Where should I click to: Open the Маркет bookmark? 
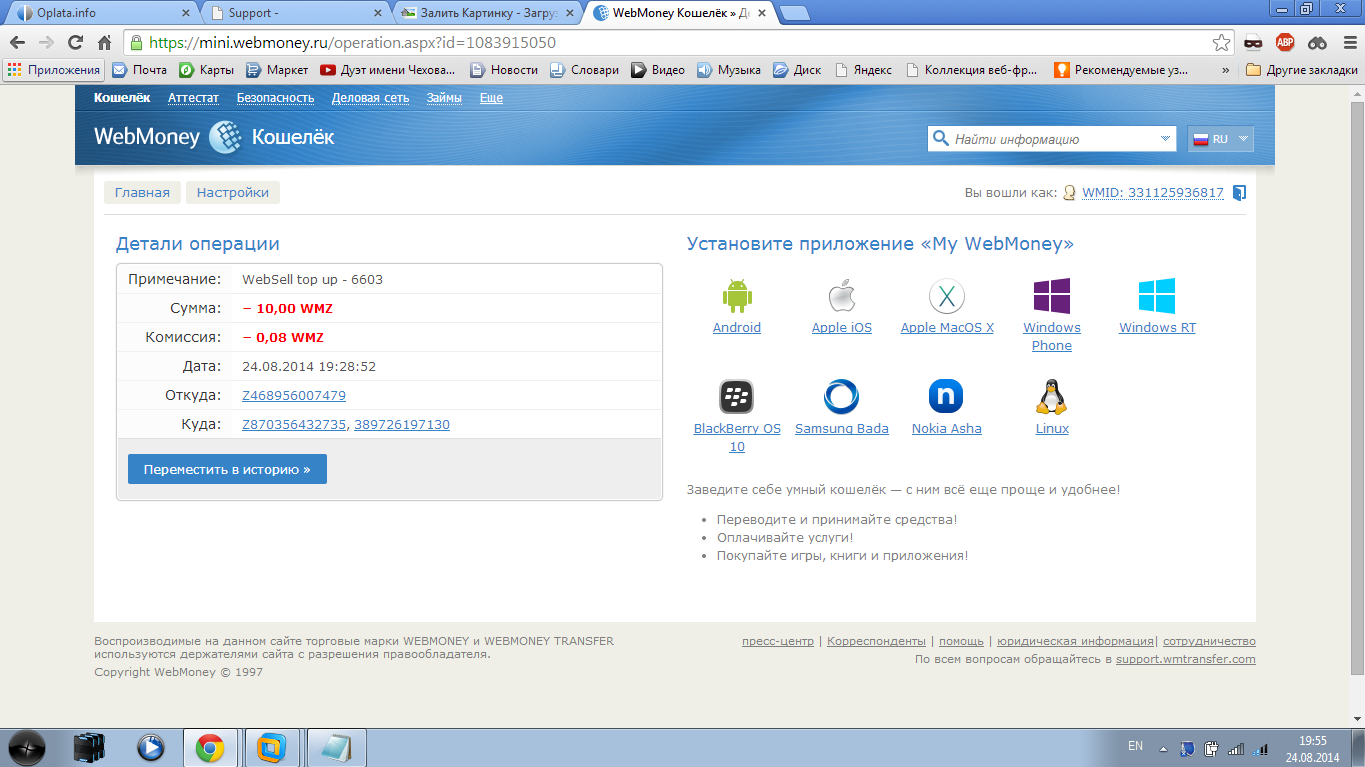277,70
